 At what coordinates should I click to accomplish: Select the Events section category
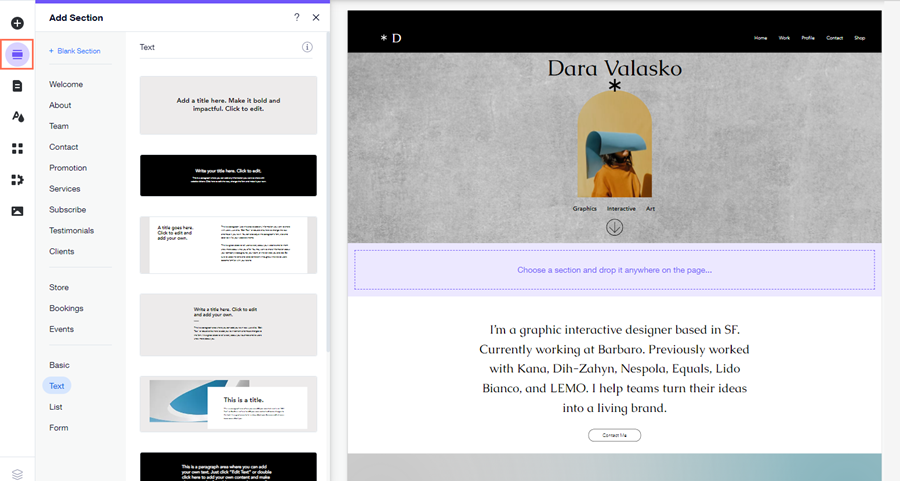61,329
